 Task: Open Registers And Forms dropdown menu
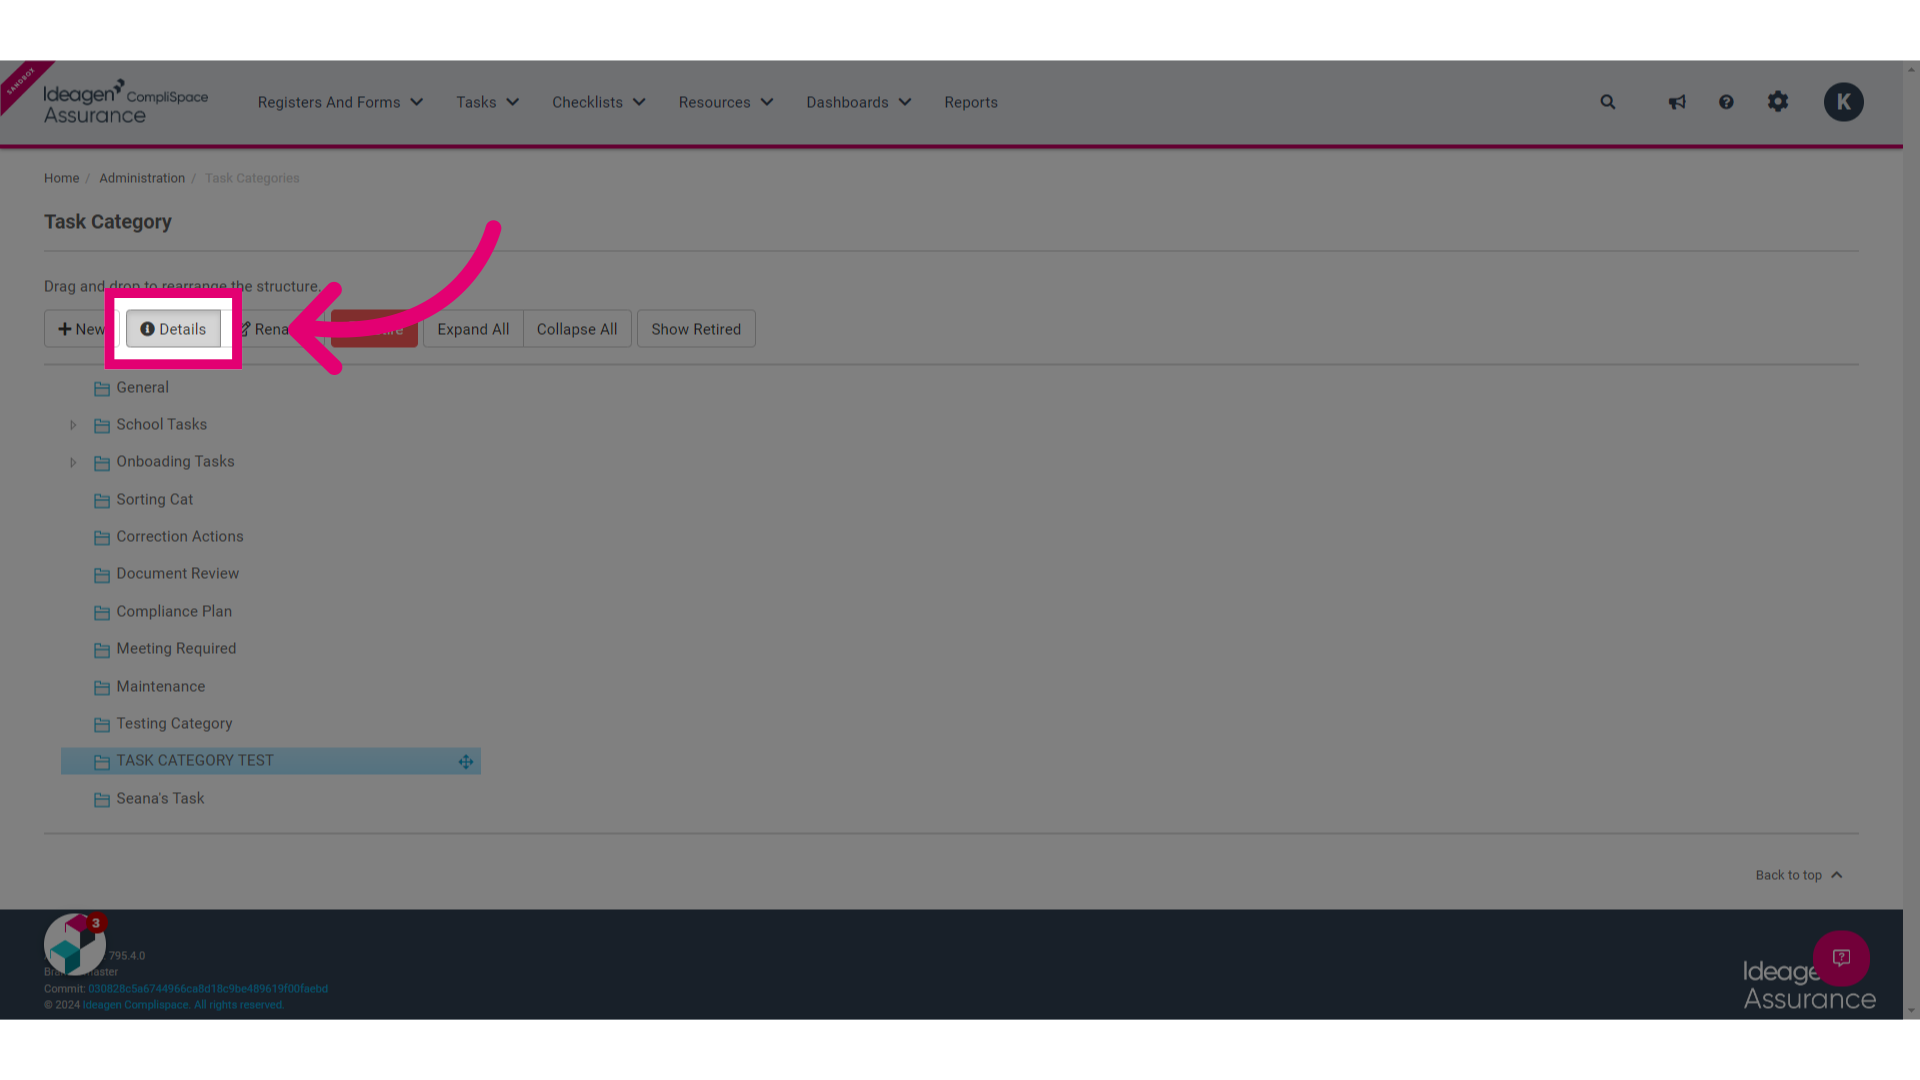click(x=340, y=102)
